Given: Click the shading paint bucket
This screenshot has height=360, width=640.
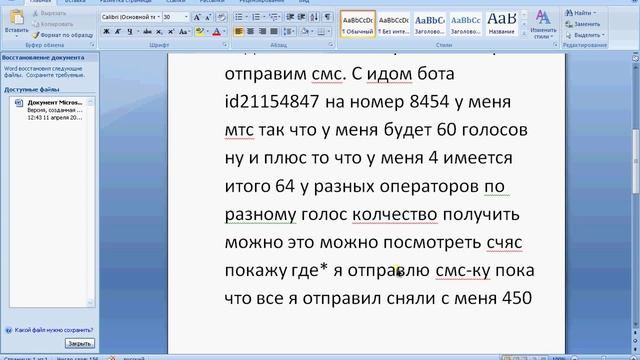Looking at the screenshot, I should click(x=304, y=31).
